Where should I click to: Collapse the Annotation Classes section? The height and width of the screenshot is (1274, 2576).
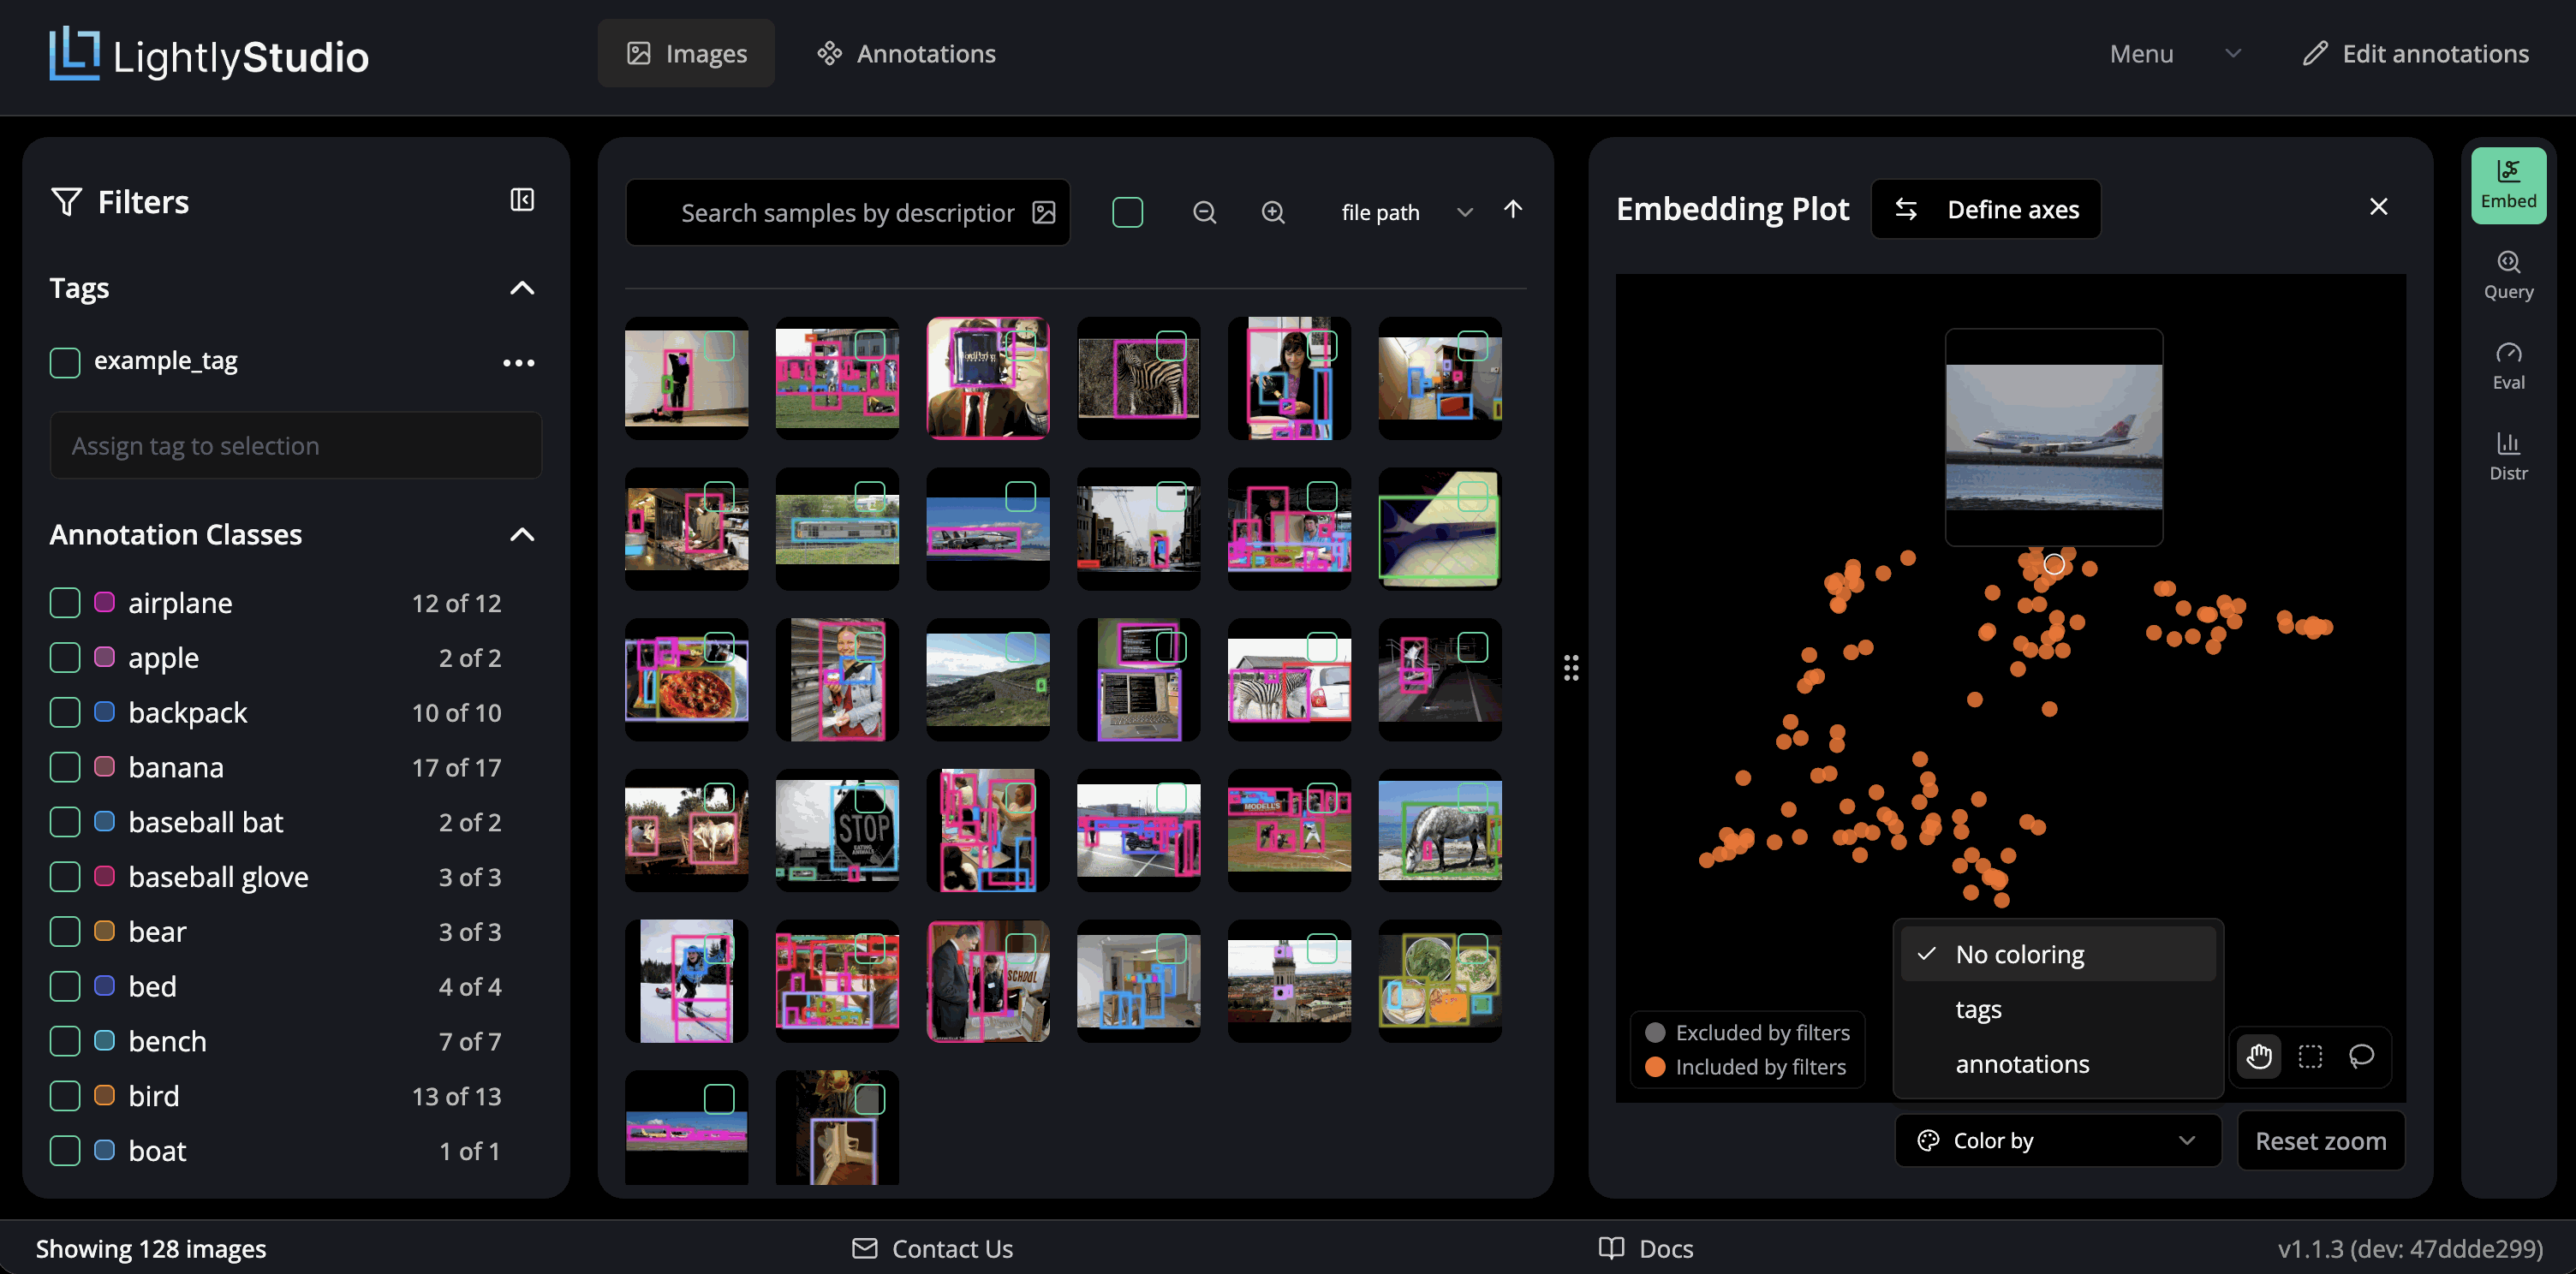click(x=522, y=535)
